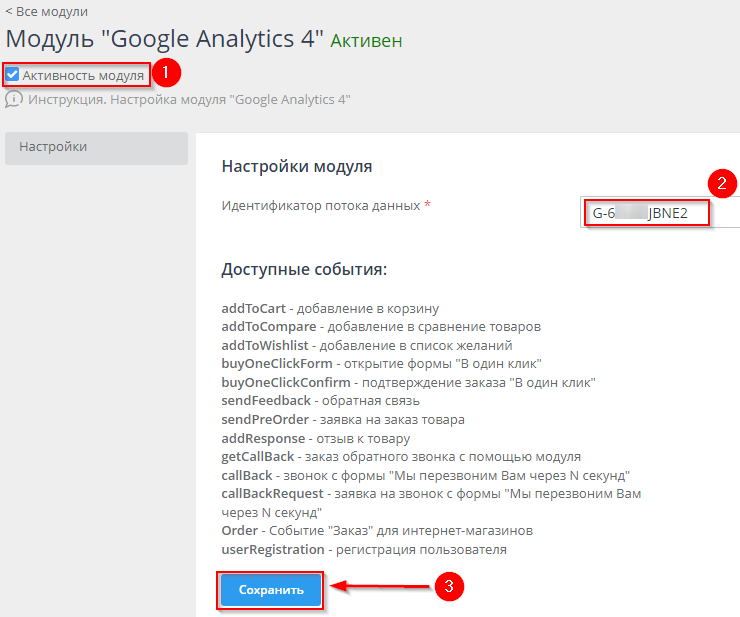Click the red asterisk required-field marker
The image size is (740, 617).
point(428,206)
